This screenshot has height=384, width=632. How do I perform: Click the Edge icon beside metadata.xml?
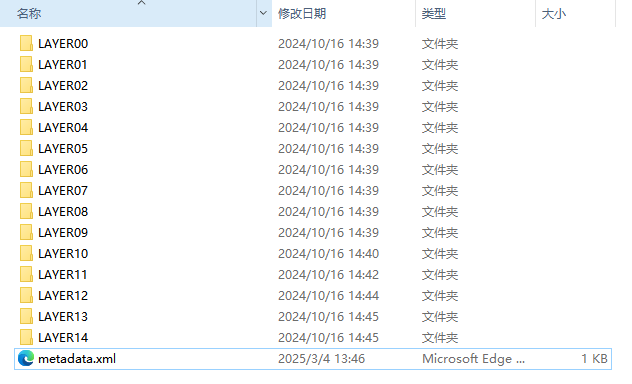point(26,358)
